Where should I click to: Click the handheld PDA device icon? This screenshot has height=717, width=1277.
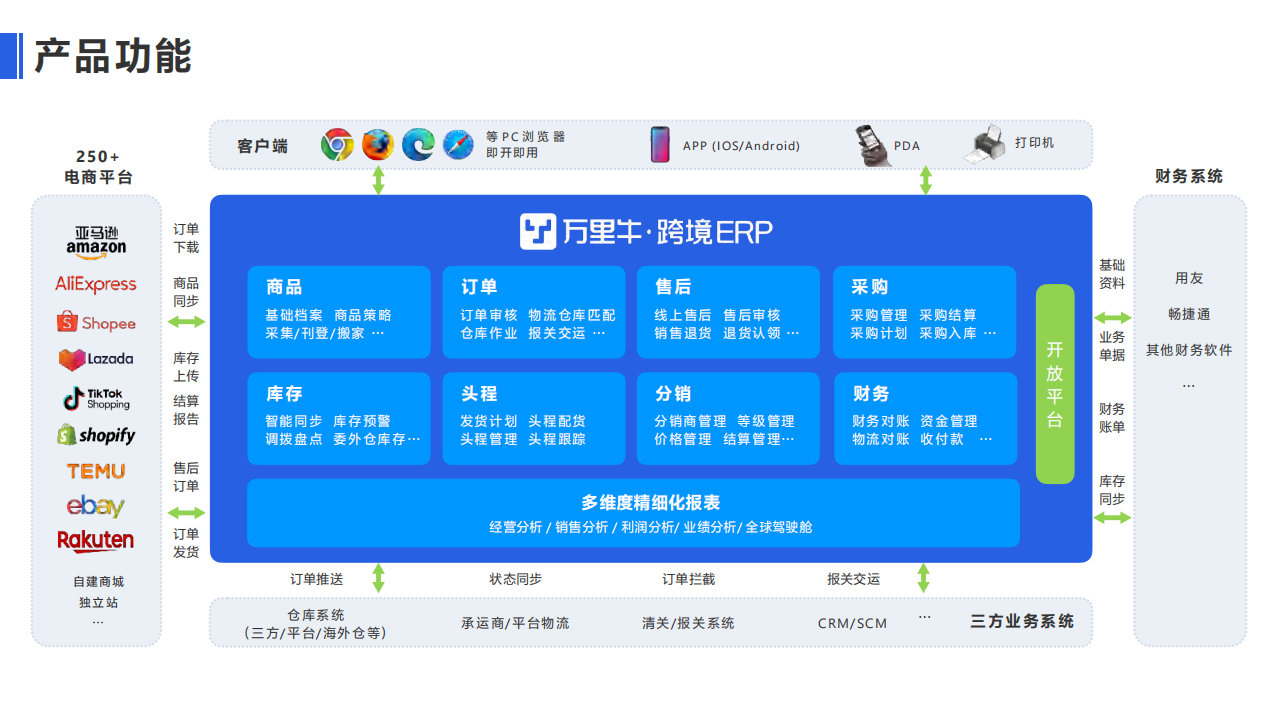coord(871,146)
